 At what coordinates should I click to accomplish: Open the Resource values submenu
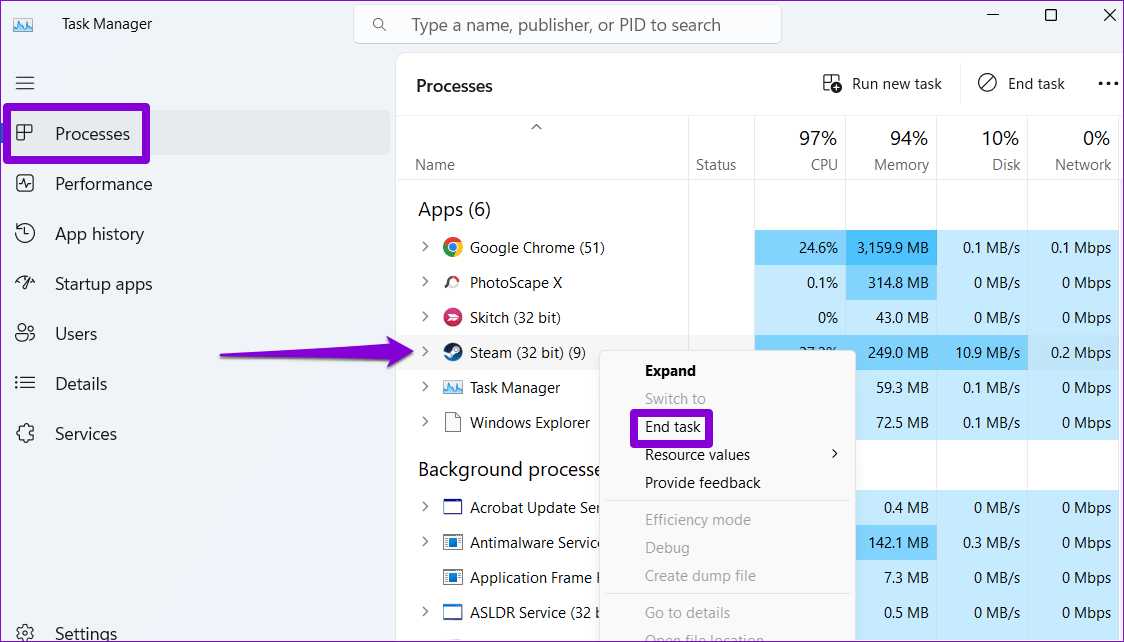point(697,454)
